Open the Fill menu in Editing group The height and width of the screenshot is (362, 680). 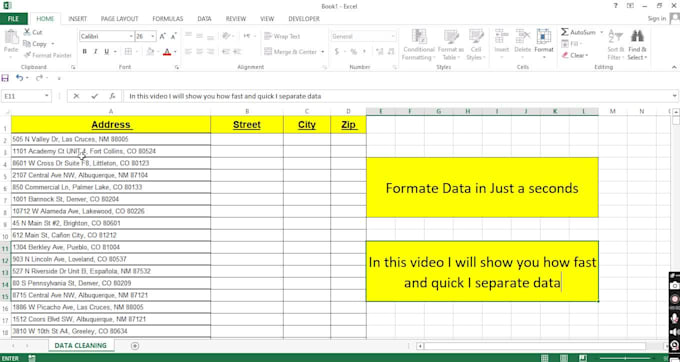coord(572,44)
